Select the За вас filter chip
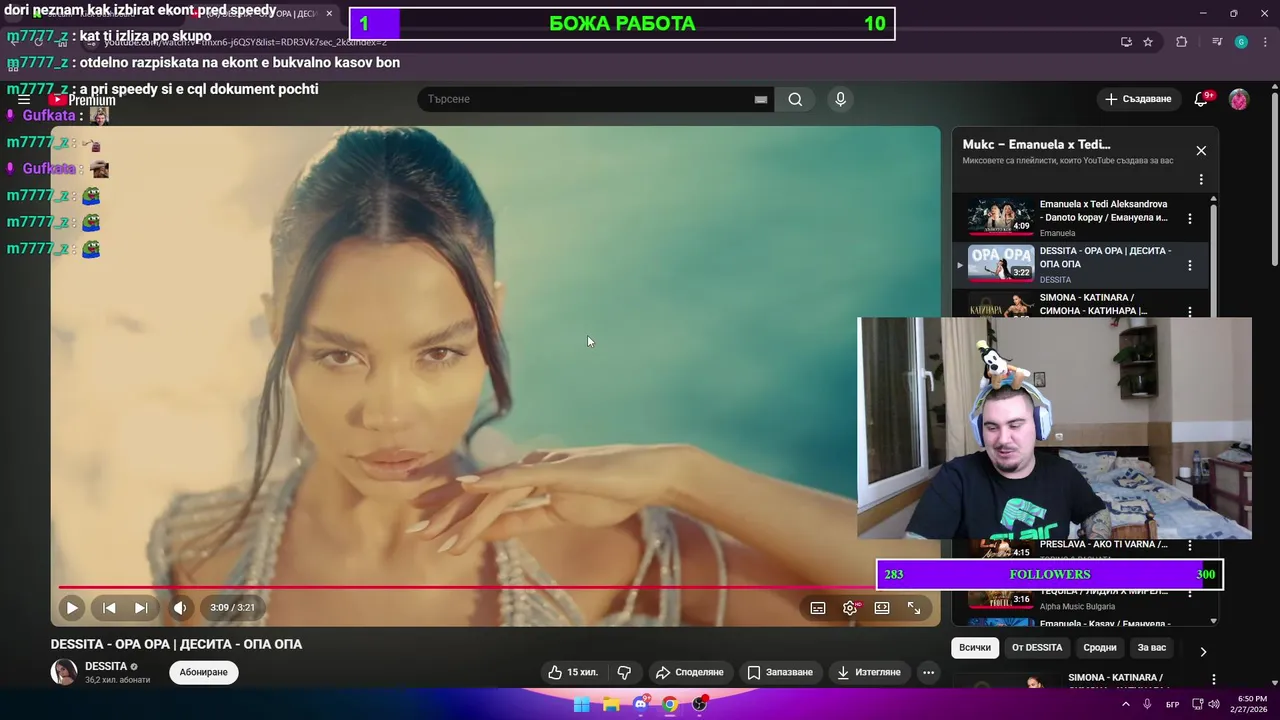The image size is (1280, 720). pyautogui.click(x=1152, y=648)
